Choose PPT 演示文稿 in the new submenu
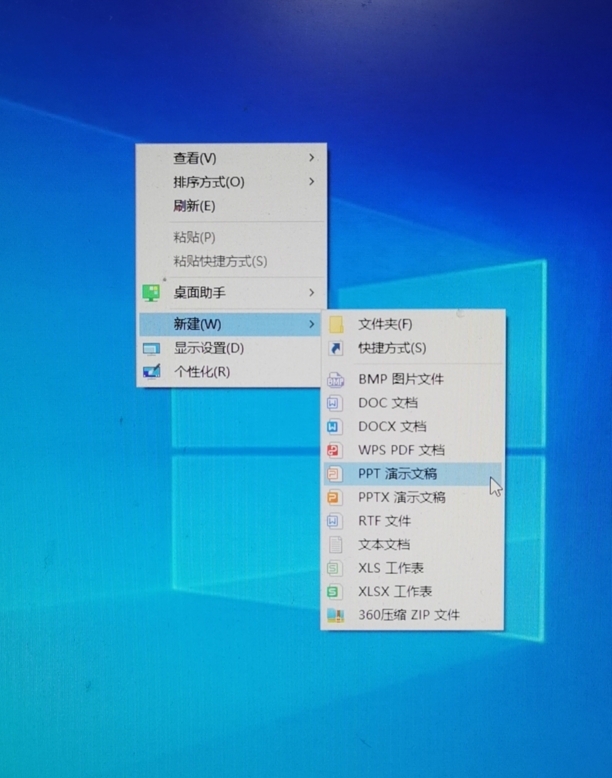Image resolution: width=612 pixels, height=778 pixels. click(x=397, y=474)
